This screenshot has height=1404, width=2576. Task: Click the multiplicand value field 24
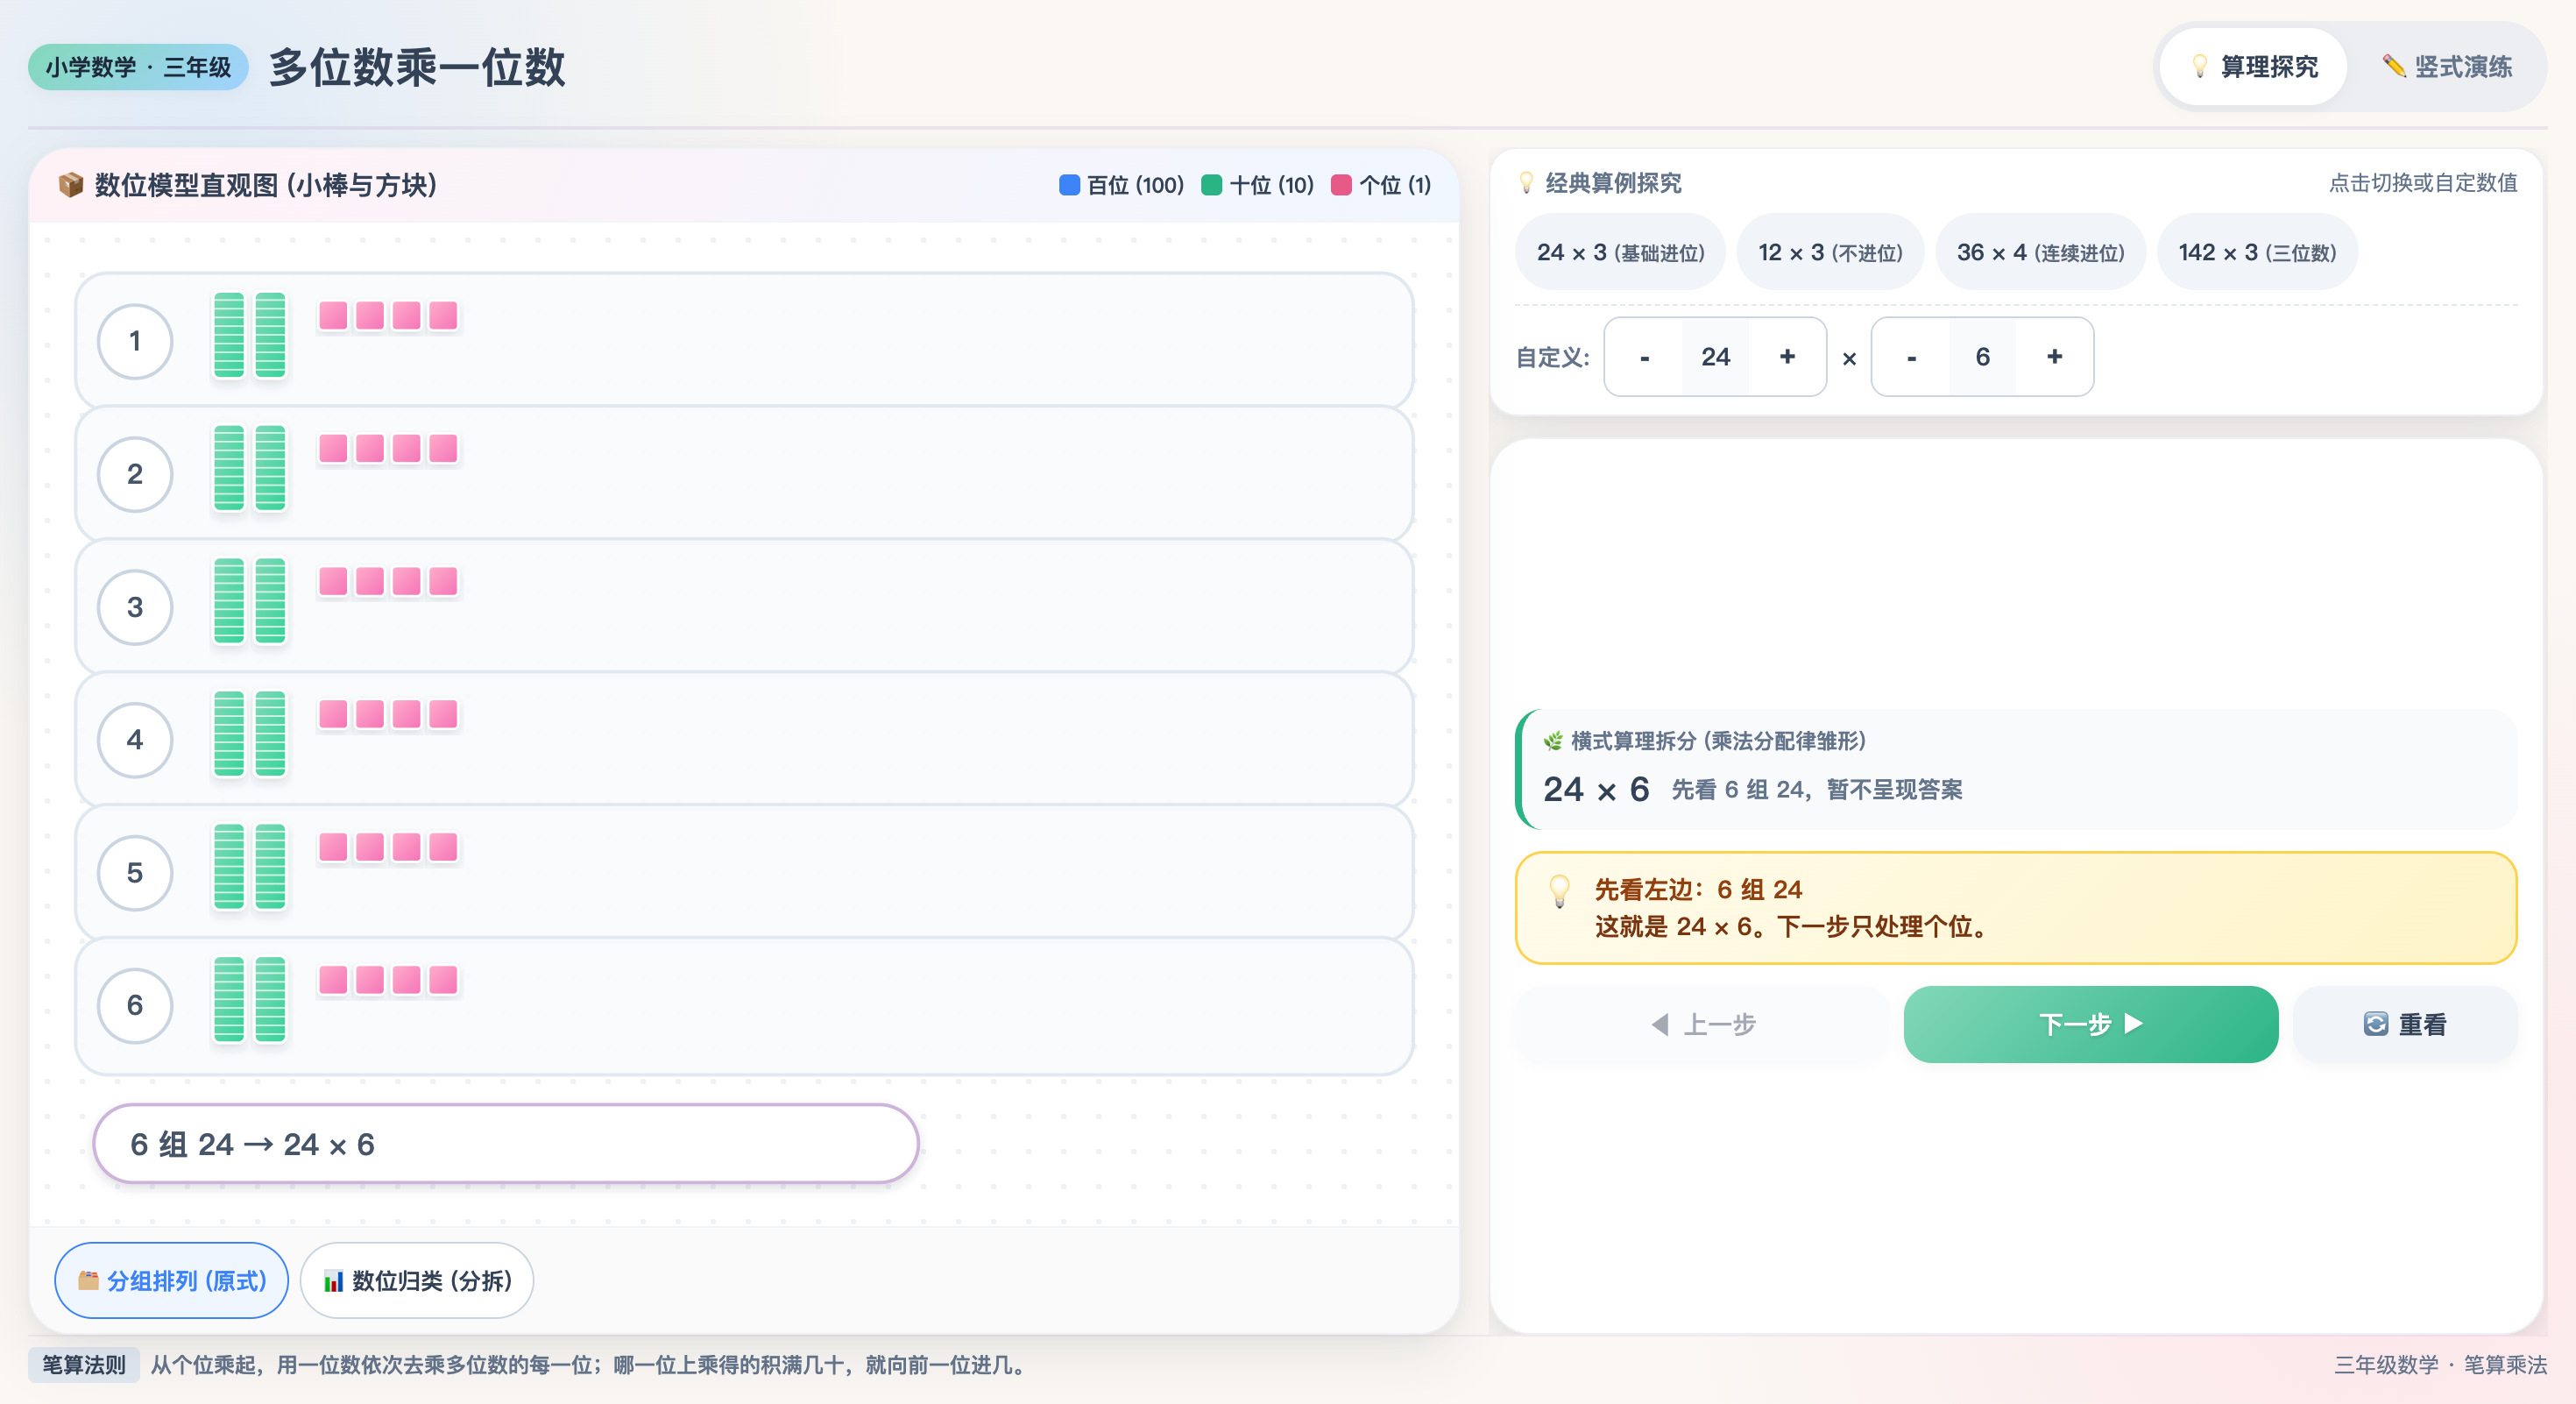tap(1716, 357)
